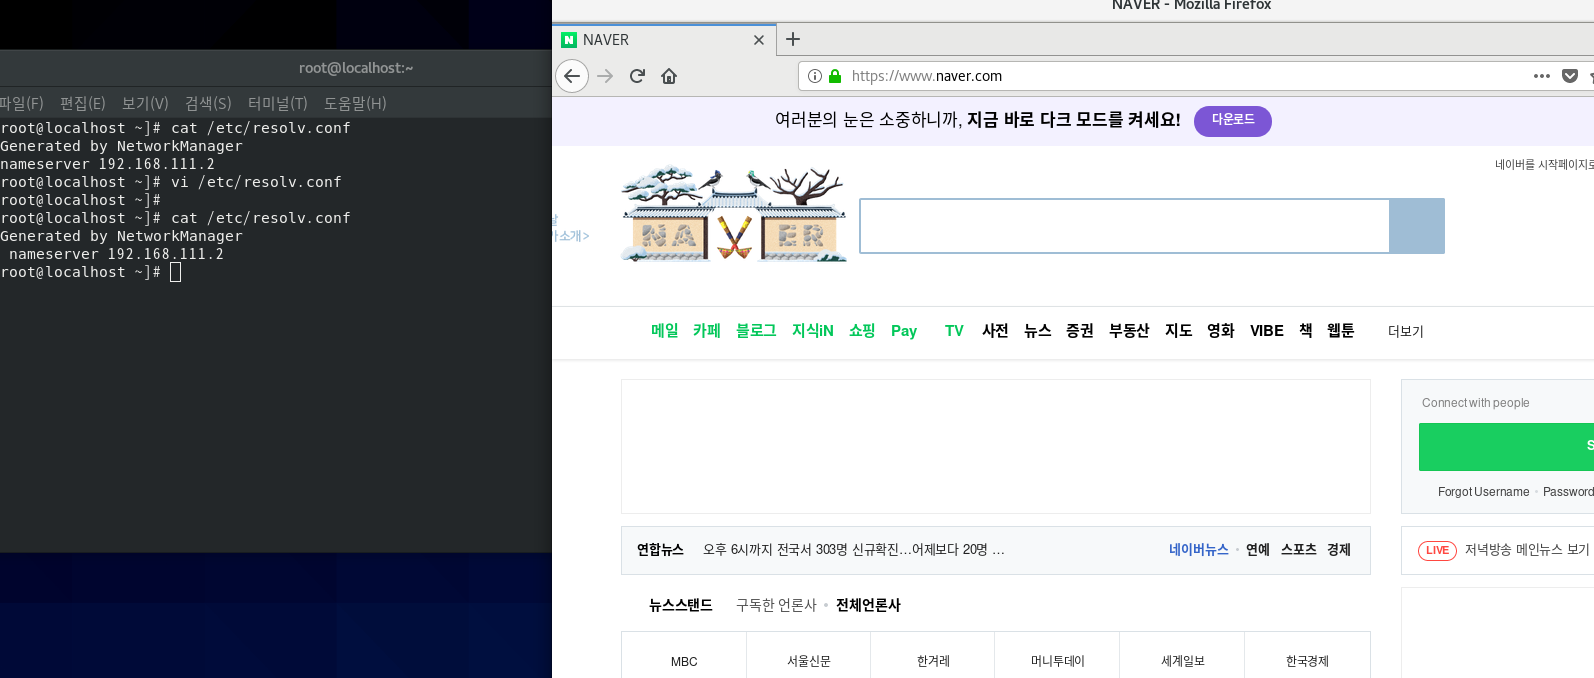Image resolution: width=1594 pixels, height=678 pixels.
Task: Switch to 구독한 언론사 tab
Action: (x=776, y=605)
